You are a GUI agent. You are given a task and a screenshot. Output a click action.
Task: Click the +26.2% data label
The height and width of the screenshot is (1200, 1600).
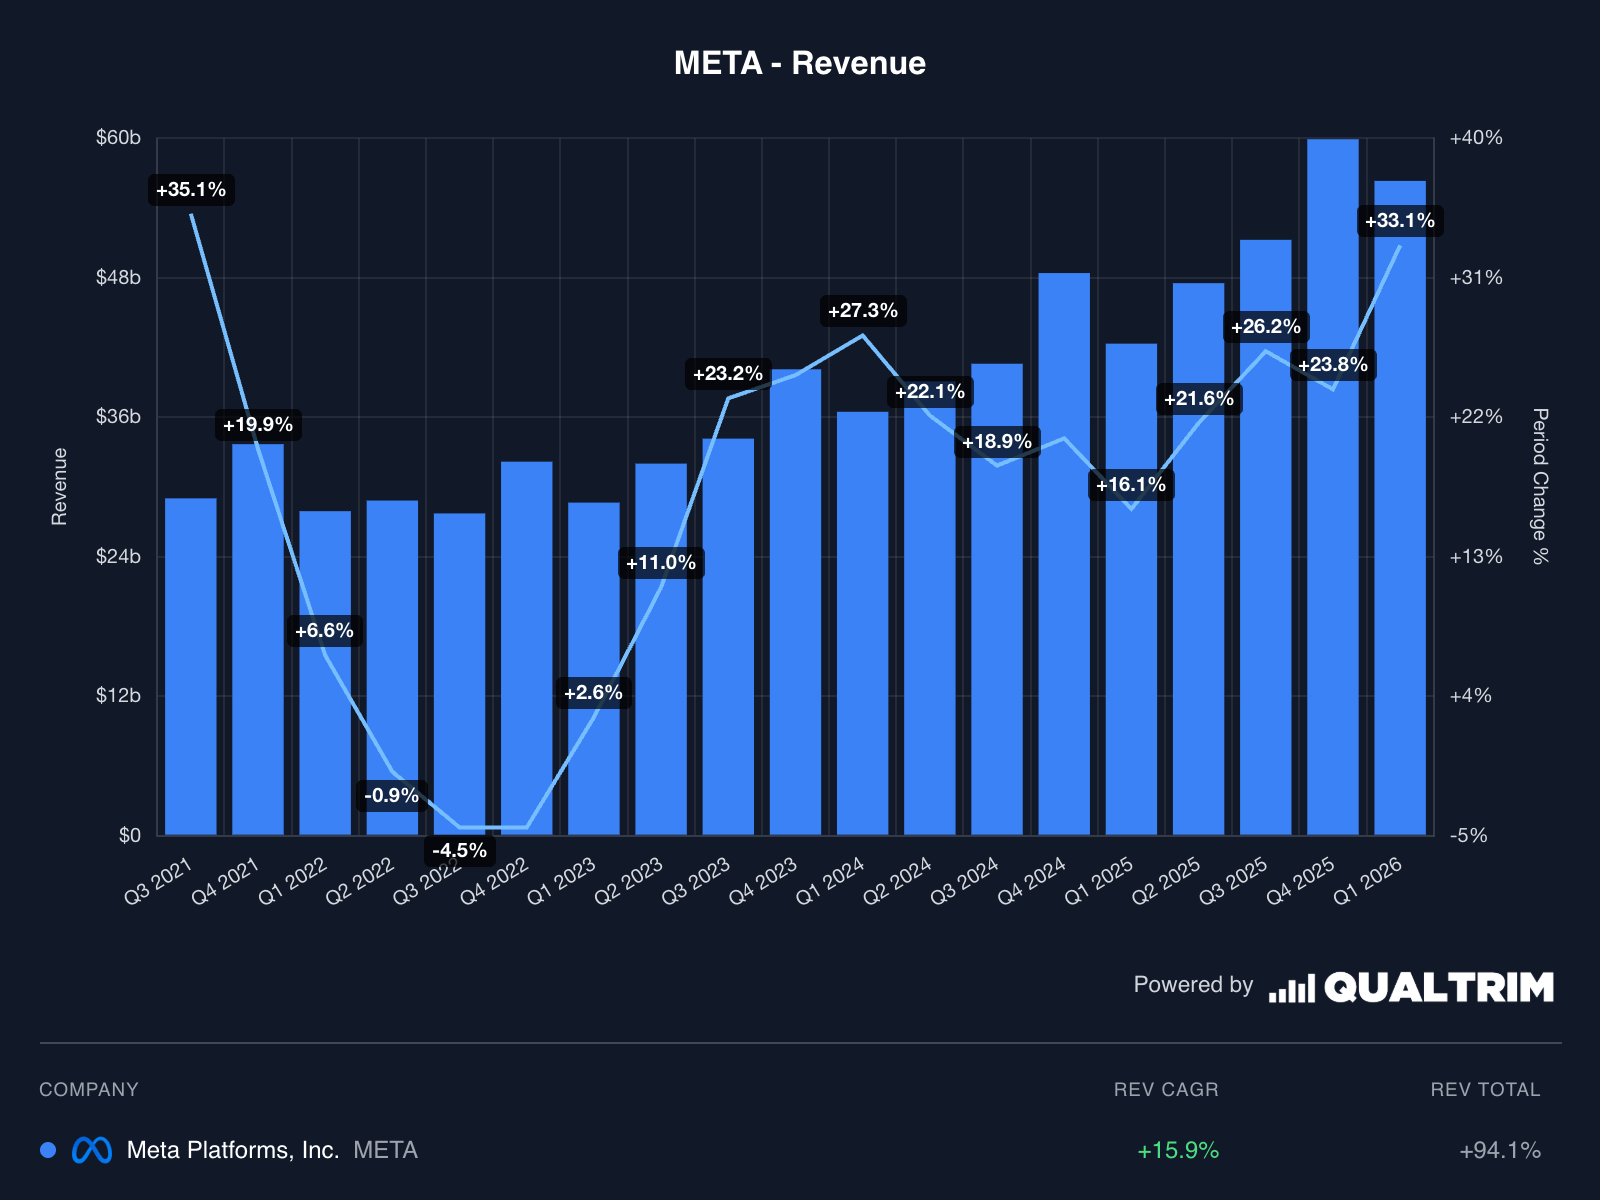pyautogui.click(x=1266, y=327)
